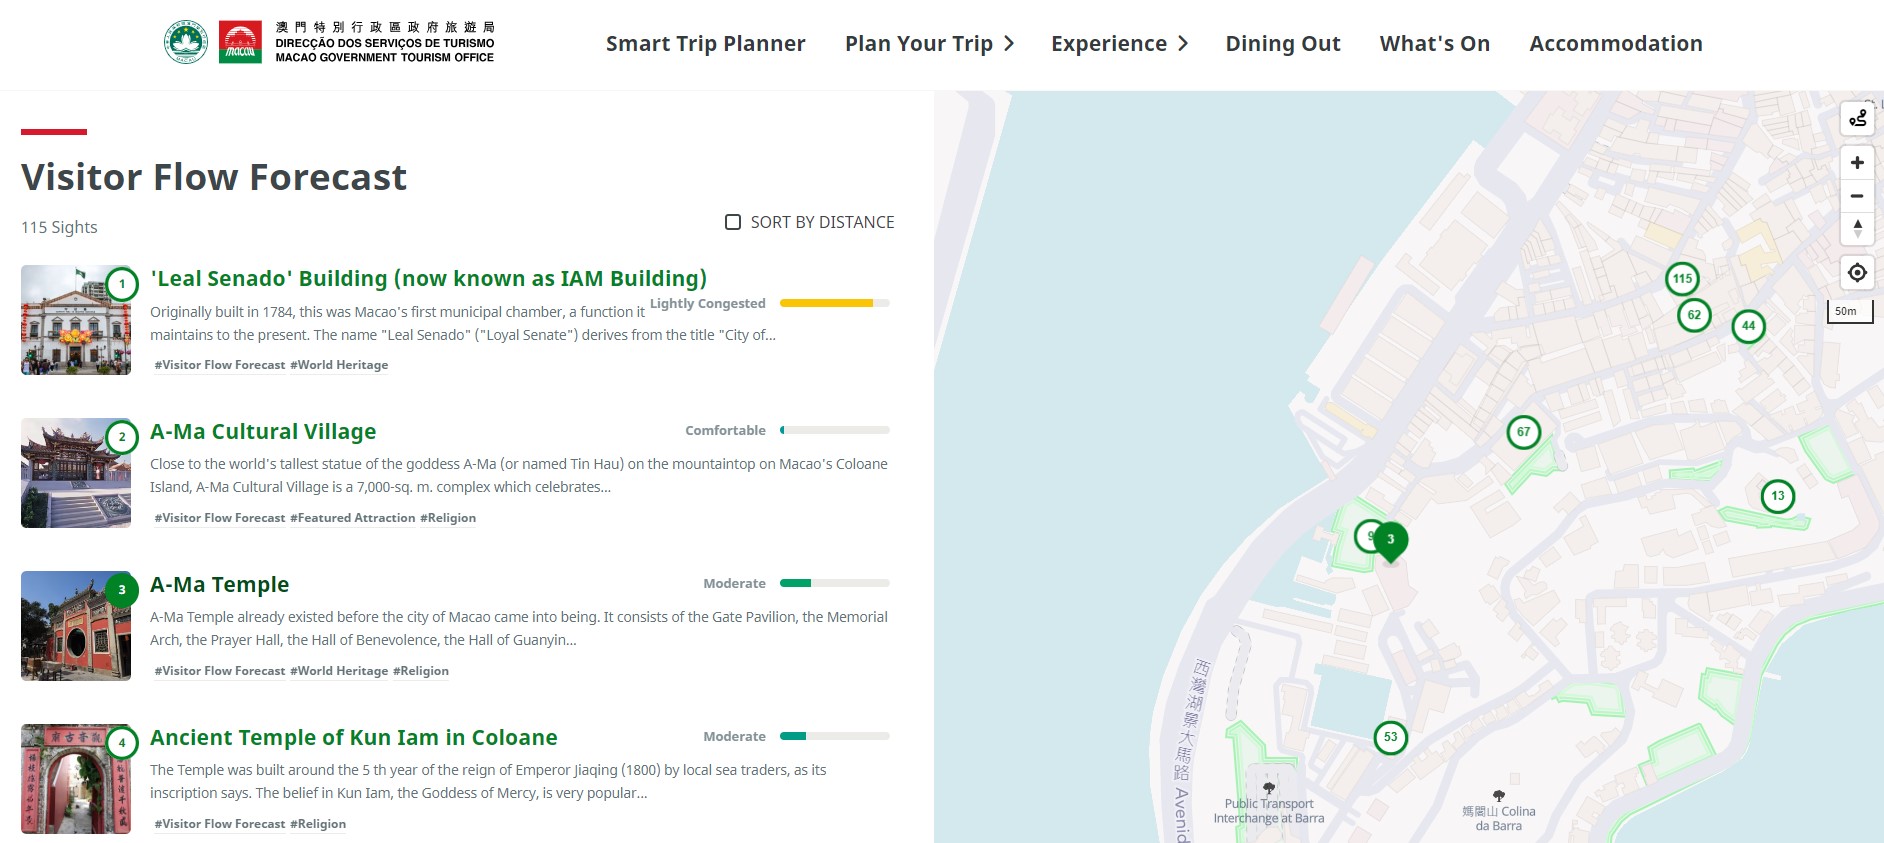Go to the Dining Out section
The height and width of the screenshot is (843, 1884).
(1283, 44)
